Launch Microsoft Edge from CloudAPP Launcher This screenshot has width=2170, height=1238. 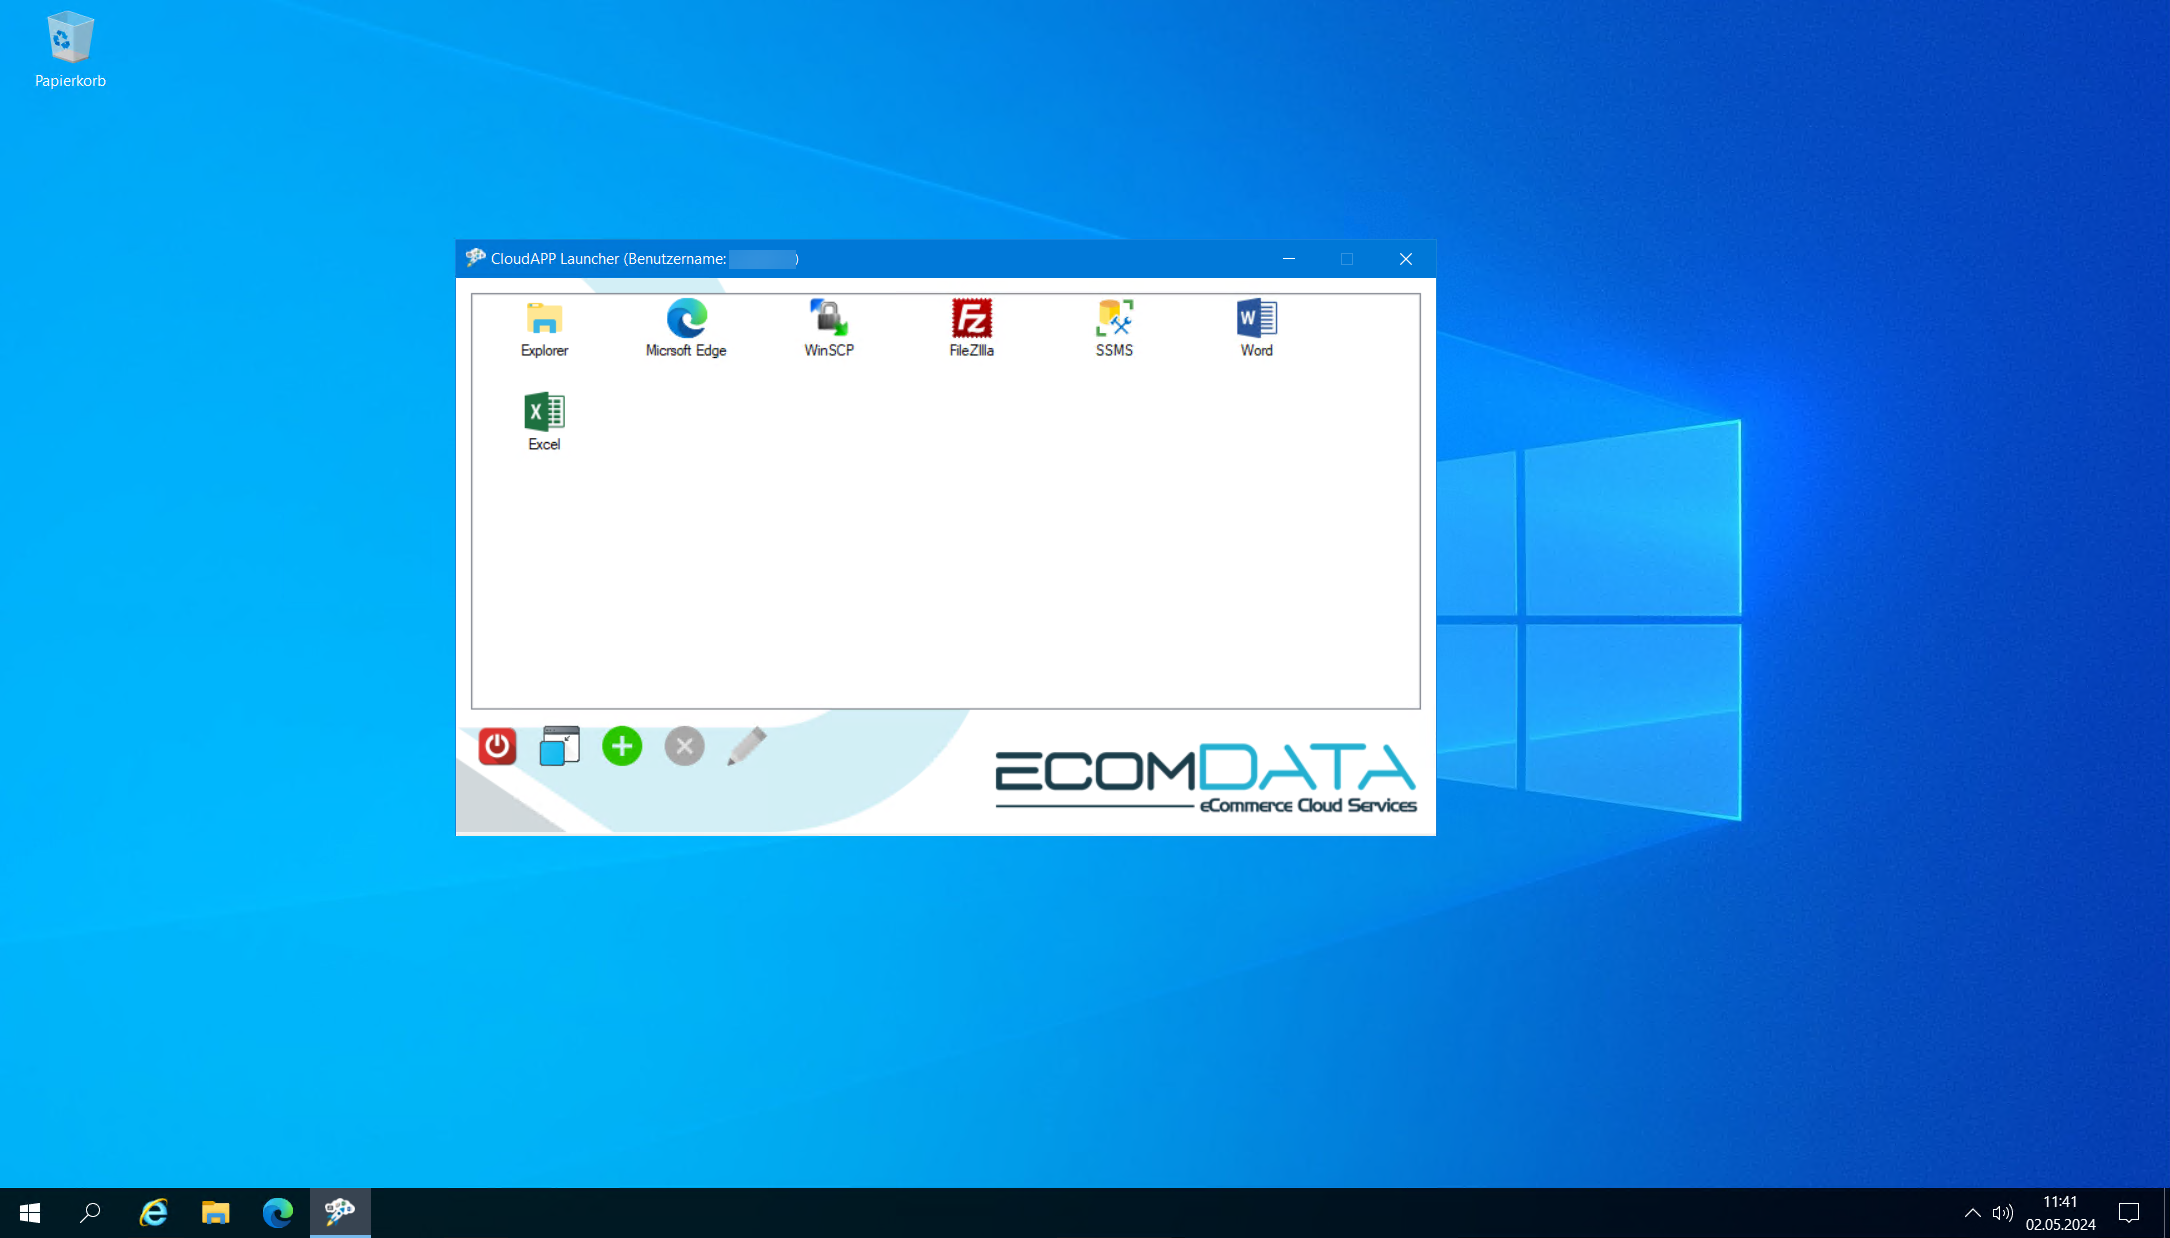tap(686, 329)
